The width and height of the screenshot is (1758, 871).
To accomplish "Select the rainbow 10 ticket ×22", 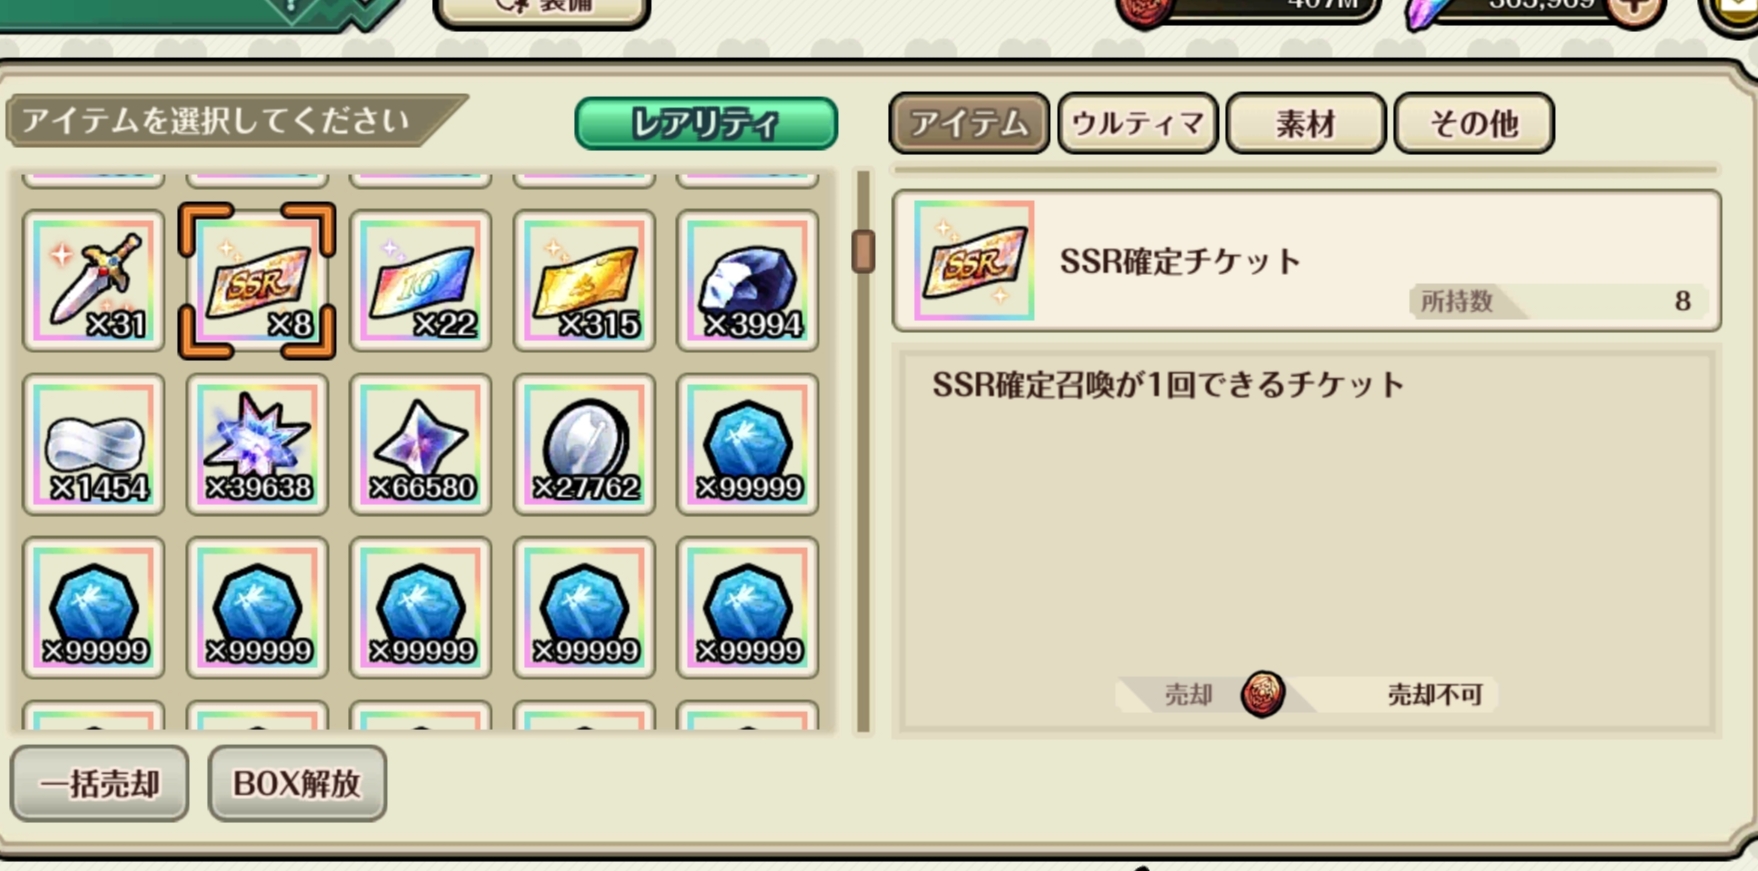I will click(421, 281).
